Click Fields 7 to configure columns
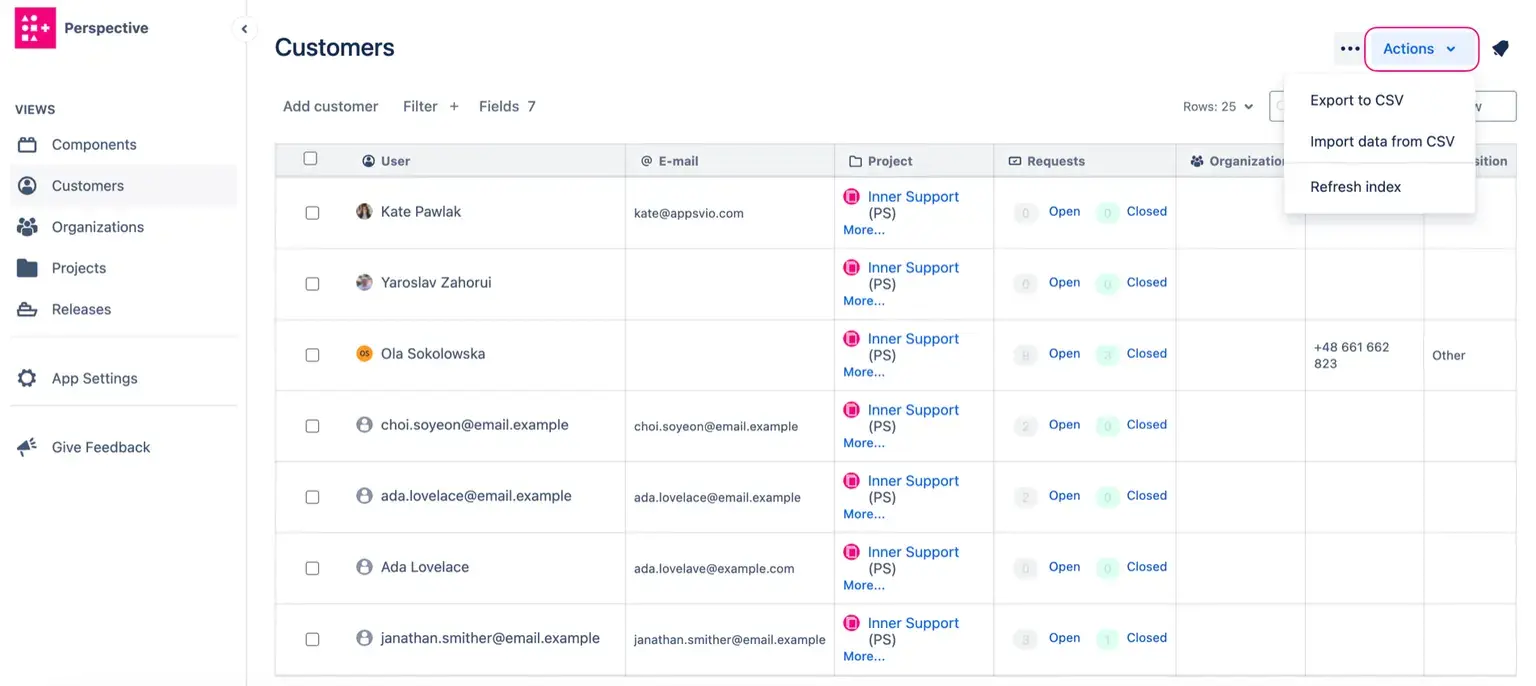Viewport: 1536px width, 686px height. coord(506,106)
